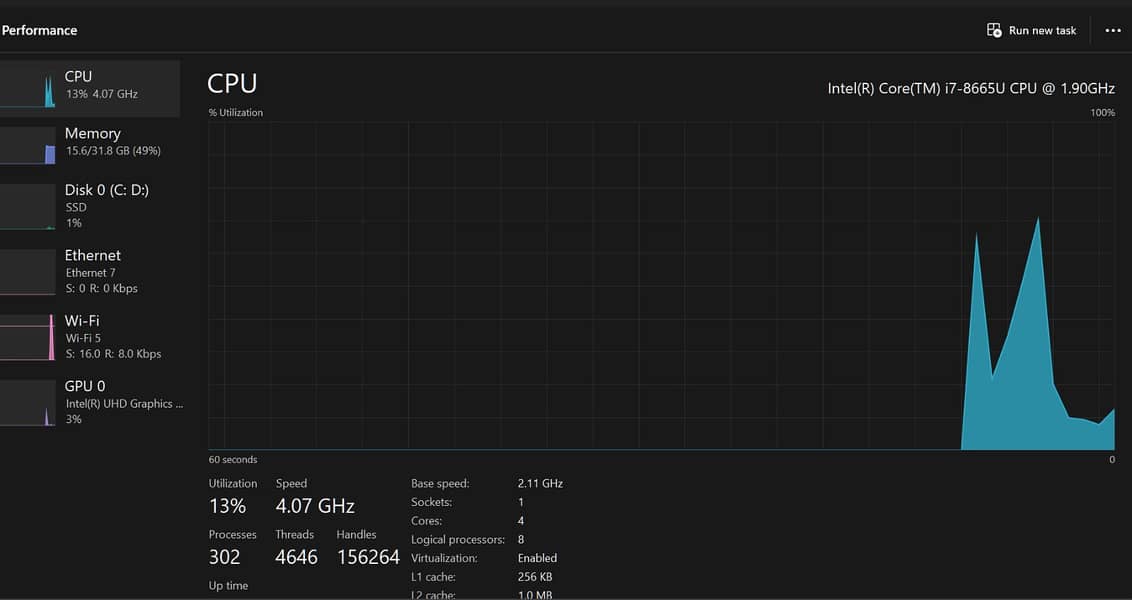Open the Disk 0 (C: D:) label

coord(107,190)
